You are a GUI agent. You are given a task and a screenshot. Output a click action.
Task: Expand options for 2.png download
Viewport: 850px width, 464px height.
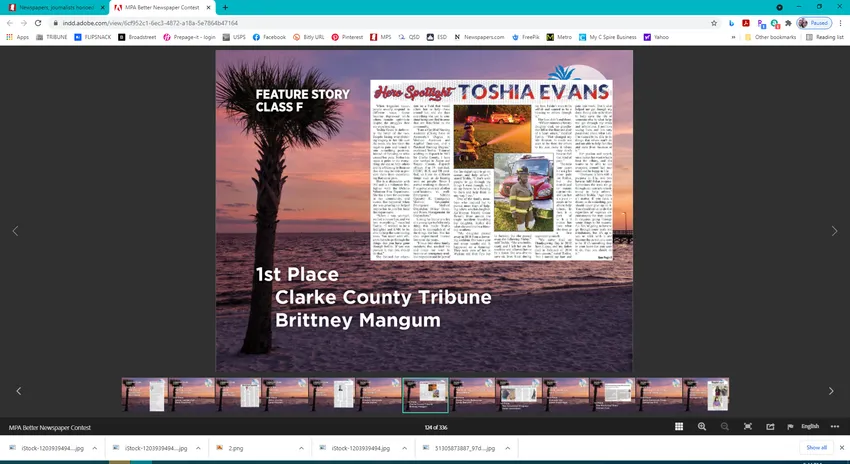tap(302, 448)
